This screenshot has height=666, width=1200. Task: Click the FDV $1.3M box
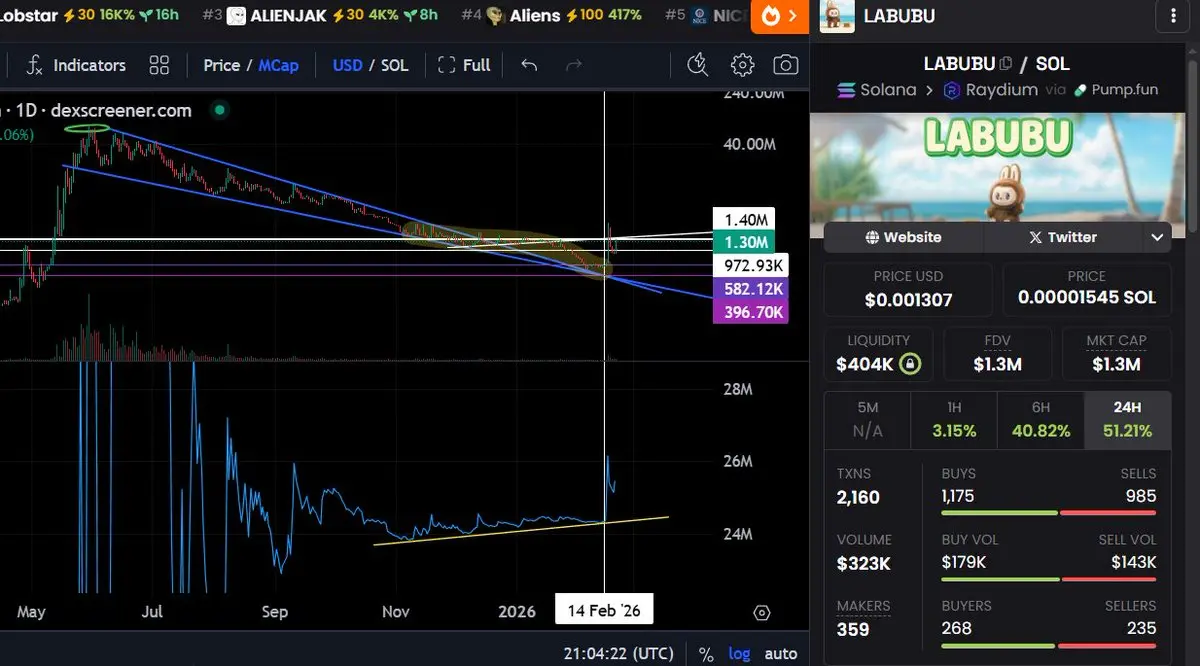997,354
